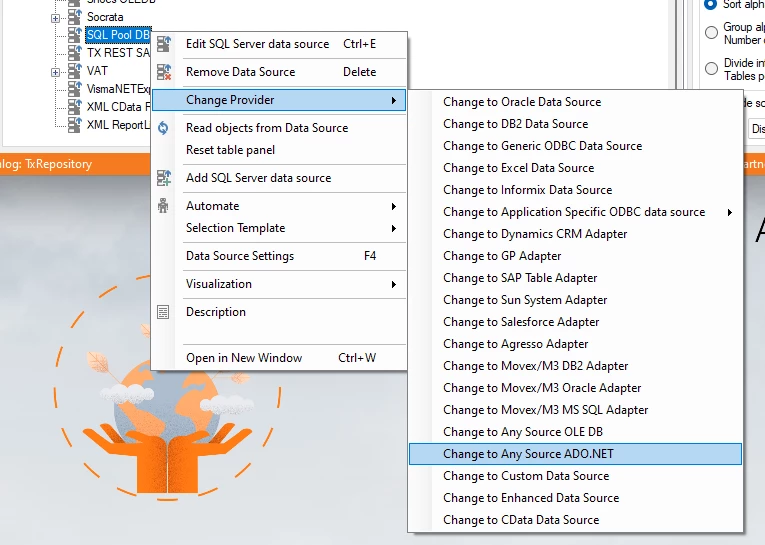
Task: Choose Data Source Settings
Action: point(279,256)
